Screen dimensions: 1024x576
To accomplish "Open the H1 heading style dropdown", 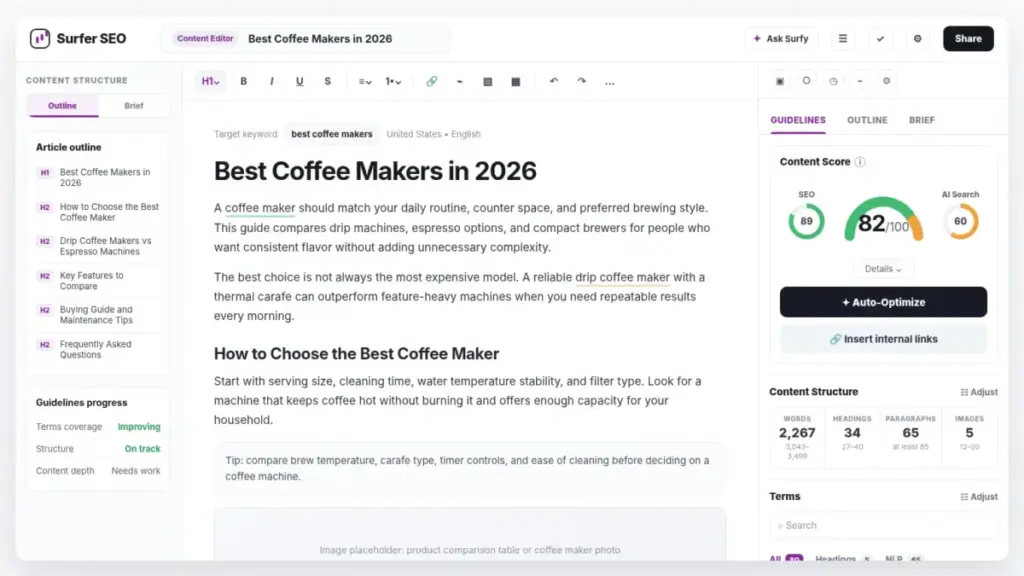I will [210, 82].
